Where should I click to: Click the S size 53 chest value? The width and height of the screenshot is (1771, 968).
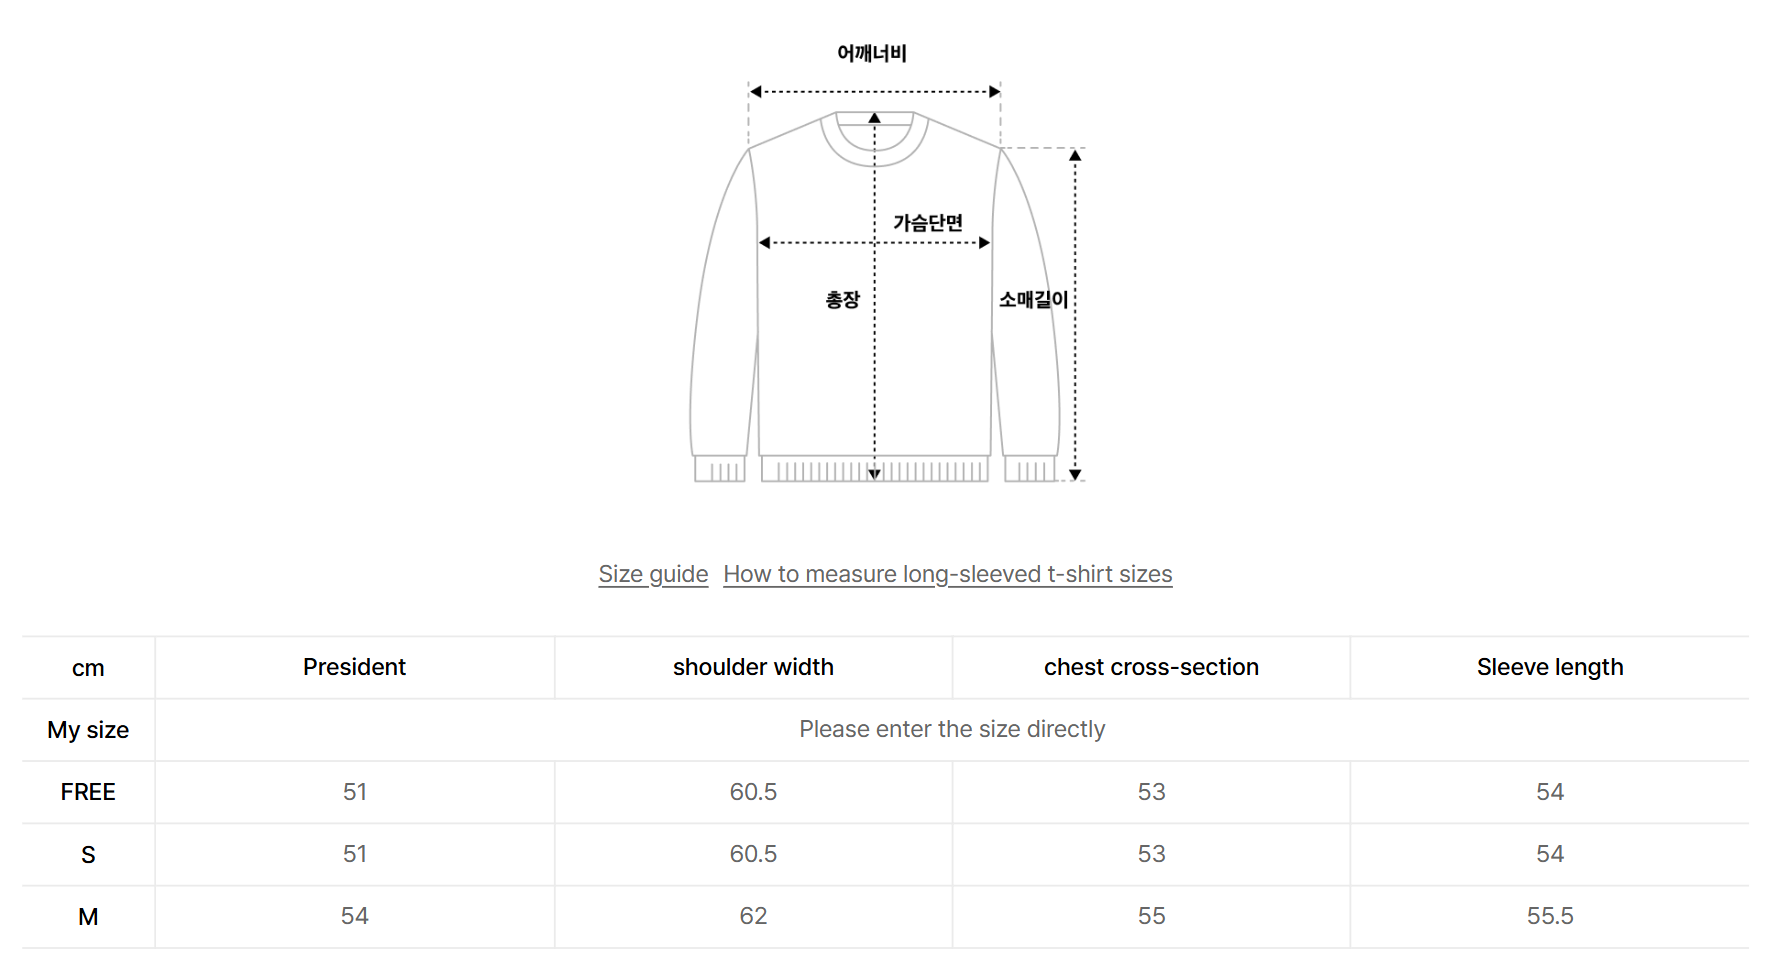(x=1151, y=854)
